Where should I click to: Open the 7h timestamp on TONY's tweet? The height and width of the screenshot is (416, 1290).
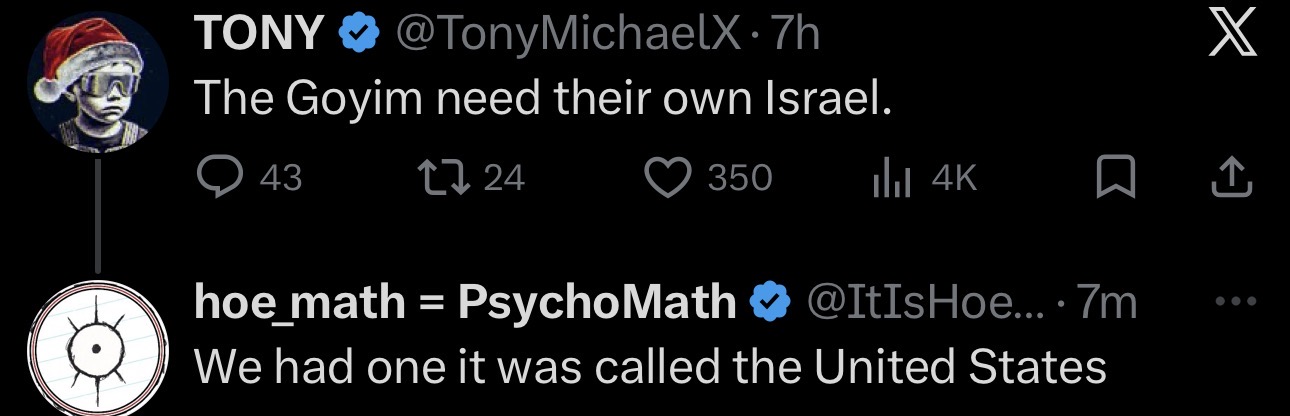click(x=795, y=36)
